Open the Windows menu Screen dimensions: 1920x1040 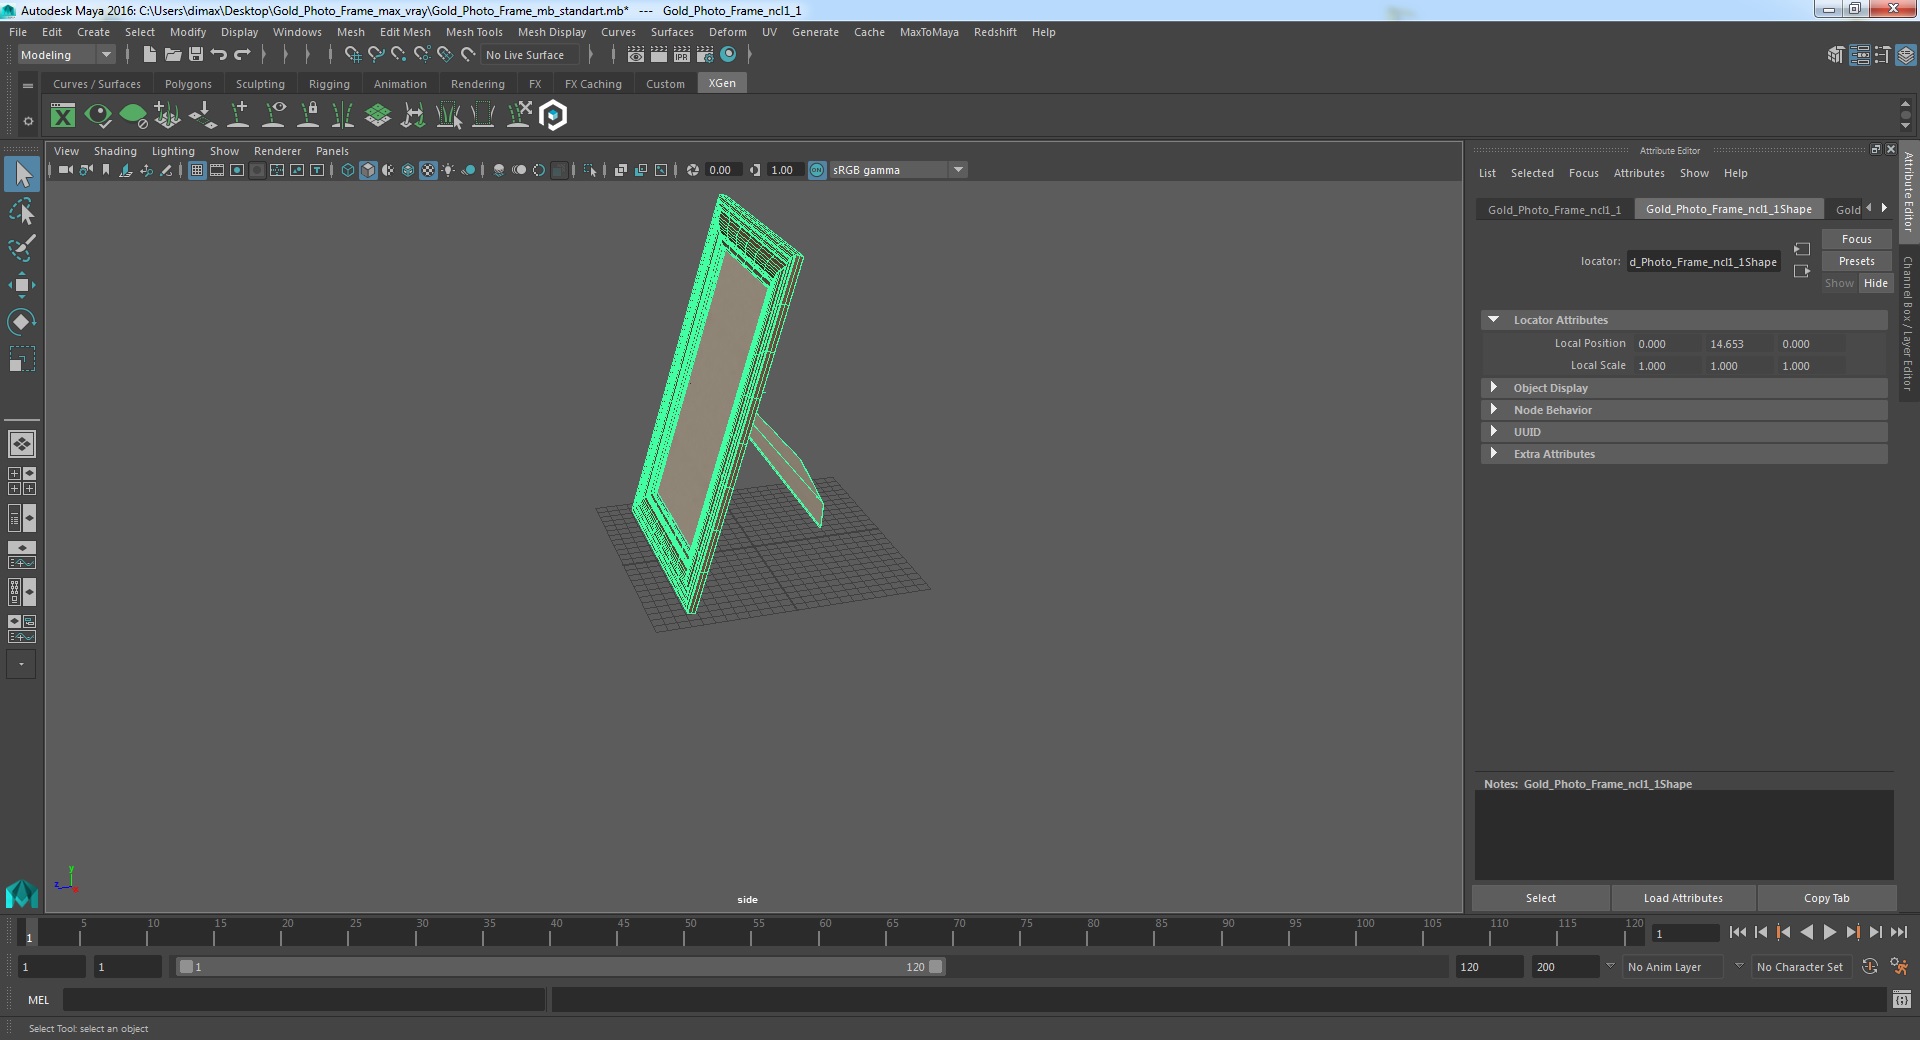tap(297, 32)
